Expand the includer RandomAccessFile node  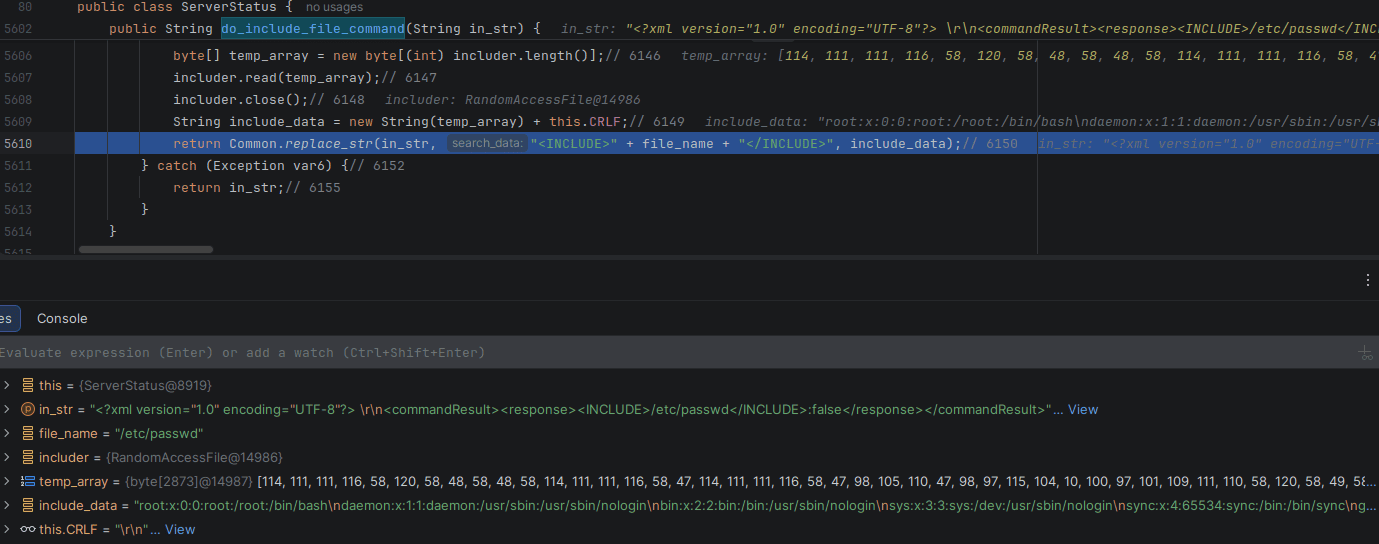[7, 457]
